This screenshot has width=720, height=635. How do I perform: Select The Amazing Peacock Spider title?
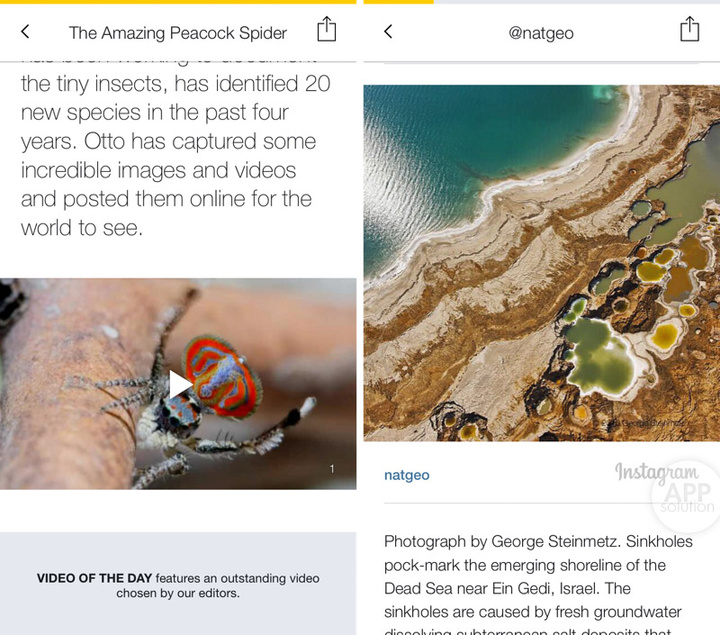(178, 33)
